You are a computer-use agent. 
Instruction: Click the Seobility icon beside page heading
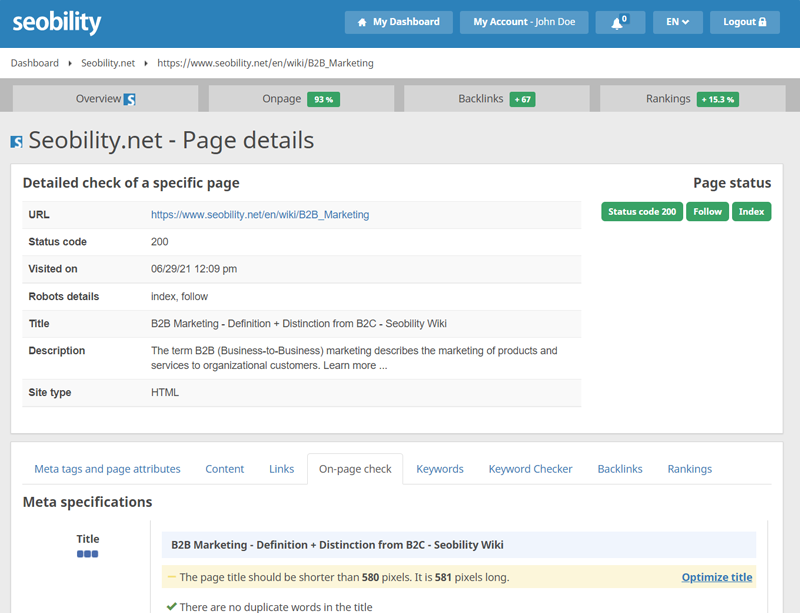[16, 142]
